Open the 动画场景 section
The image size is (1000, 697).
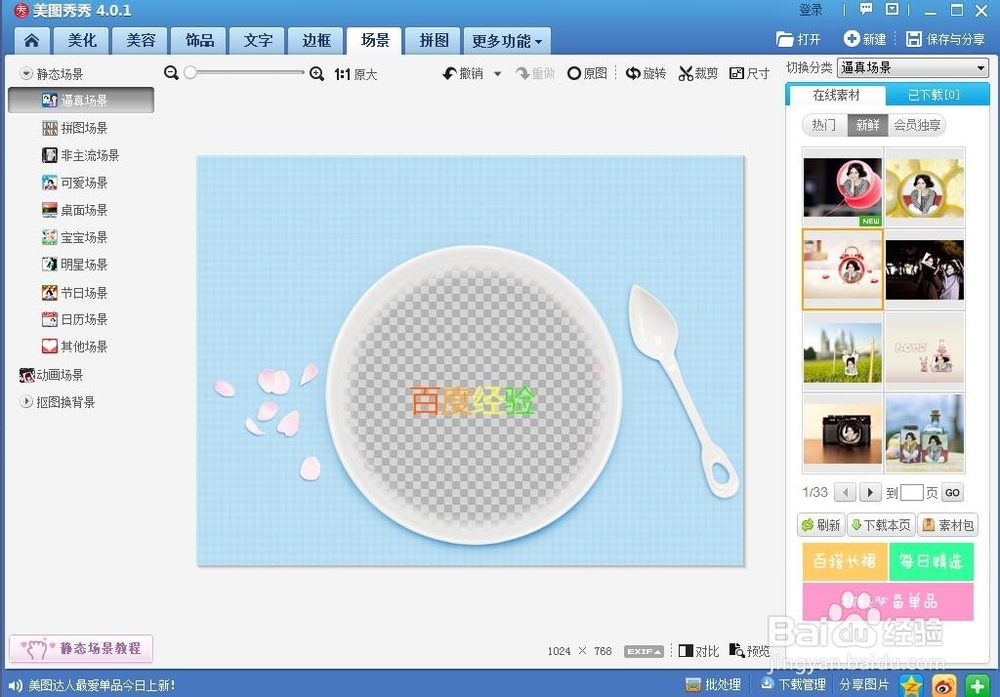coord(52,375)
